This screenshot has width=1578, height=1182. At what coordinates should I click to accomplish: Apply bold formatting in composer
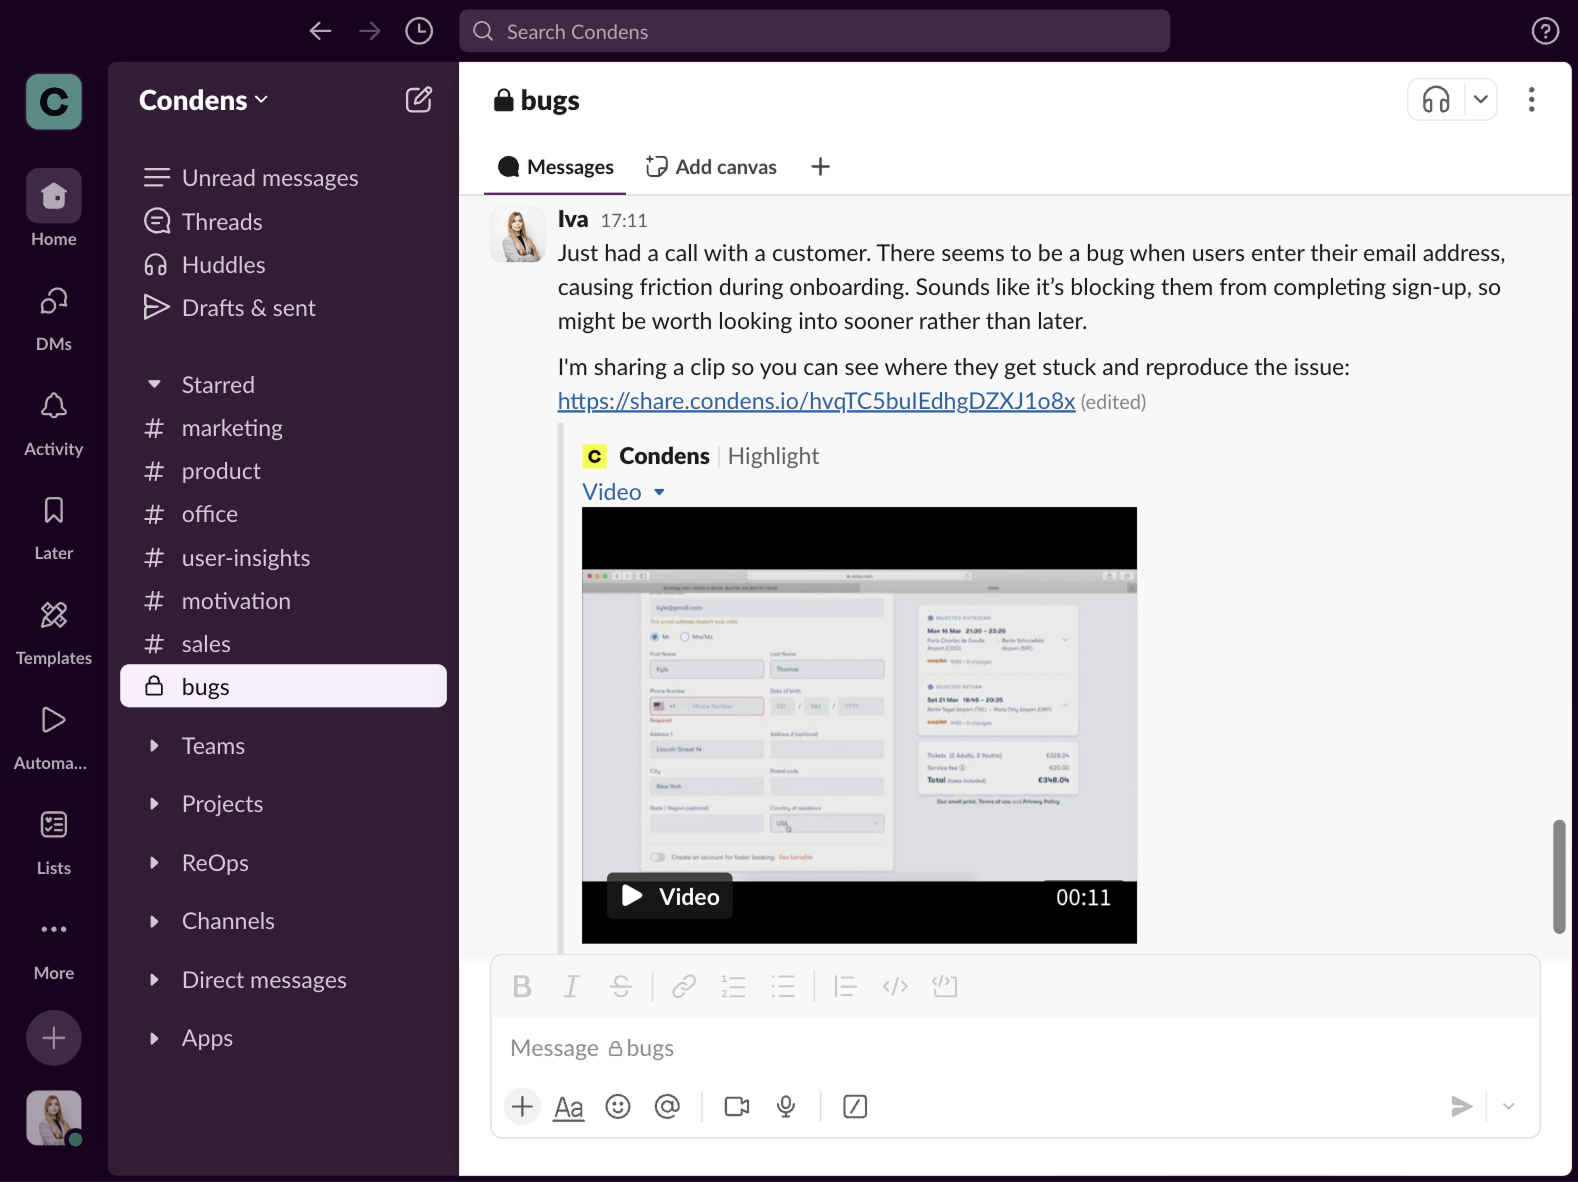(522, 987)
